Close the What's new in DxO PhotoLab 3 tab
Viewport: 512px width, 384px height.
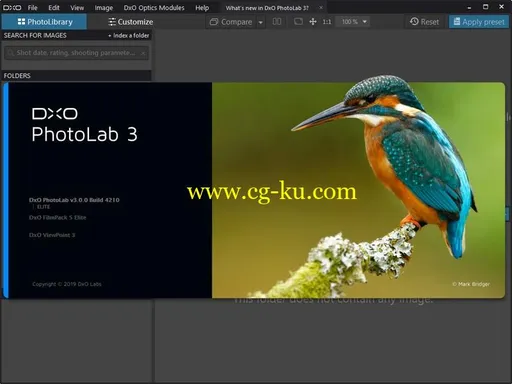[321, 8]
